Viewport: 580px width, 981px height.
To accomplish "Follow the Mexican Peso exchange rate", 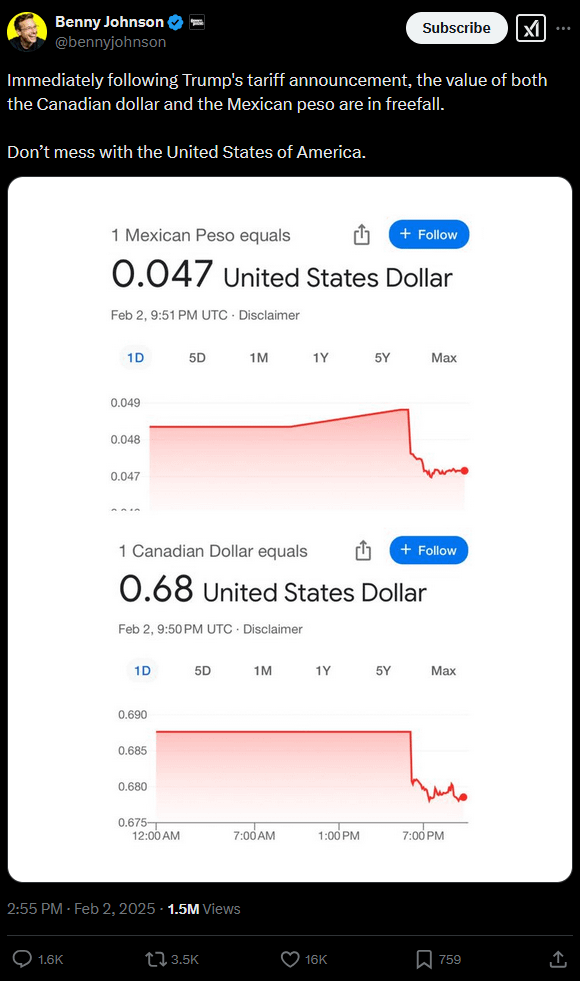I will pyautogui.click(x=429, y=234).
